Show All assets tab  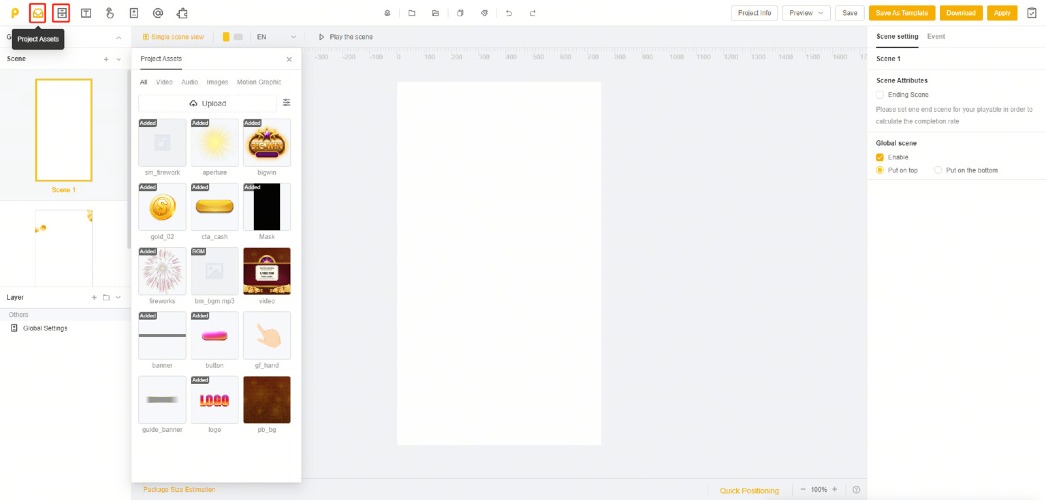pos(143,82)
